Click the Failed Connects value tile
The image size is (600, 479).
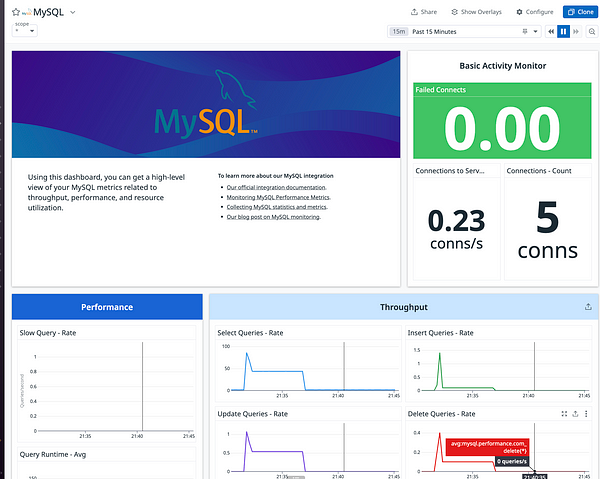point(502,128)
